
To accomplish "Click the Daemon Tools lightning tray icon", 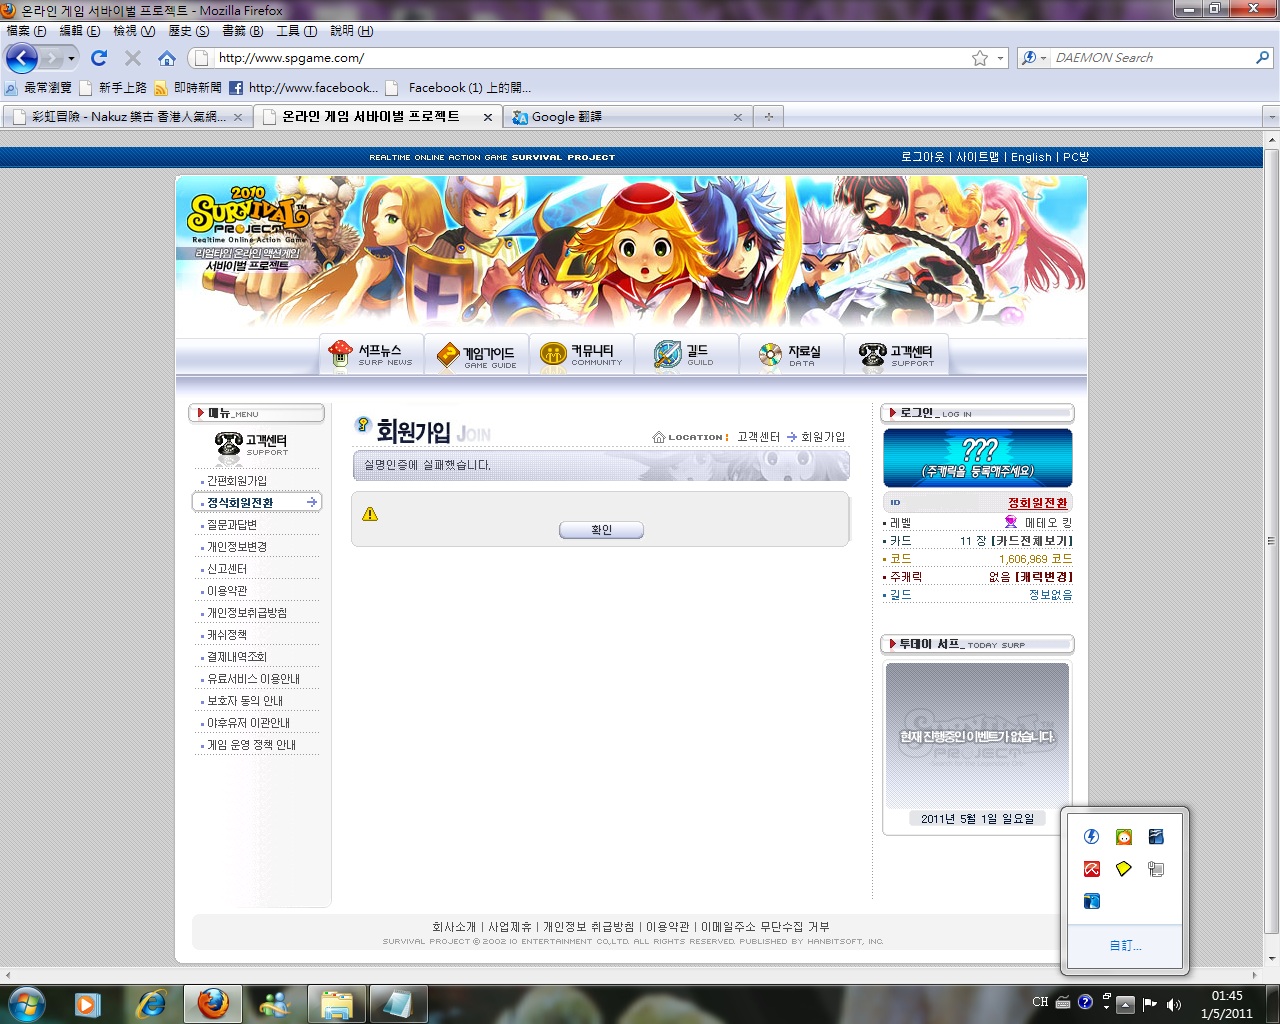I will (x=1092, y=837).
